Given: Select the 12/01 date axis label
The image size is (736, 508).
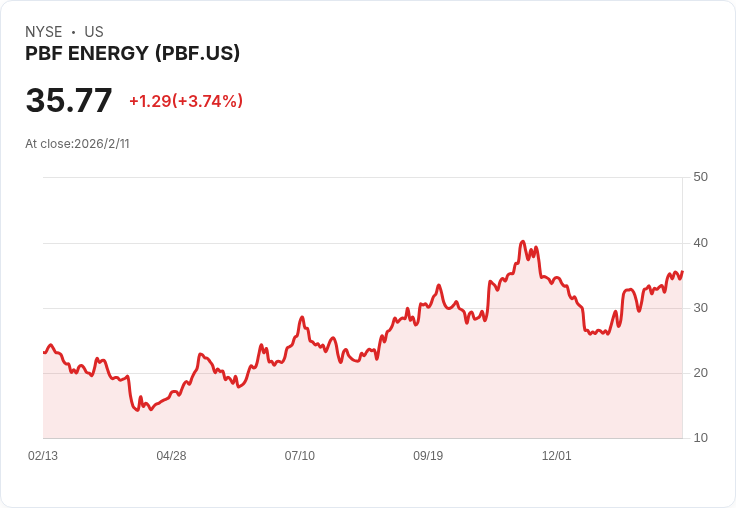Looking at the screenshot, I should click(556, 455).
